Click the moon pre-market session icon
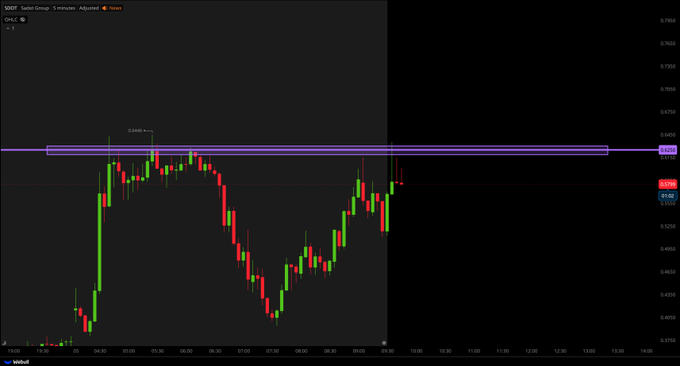 4,343
